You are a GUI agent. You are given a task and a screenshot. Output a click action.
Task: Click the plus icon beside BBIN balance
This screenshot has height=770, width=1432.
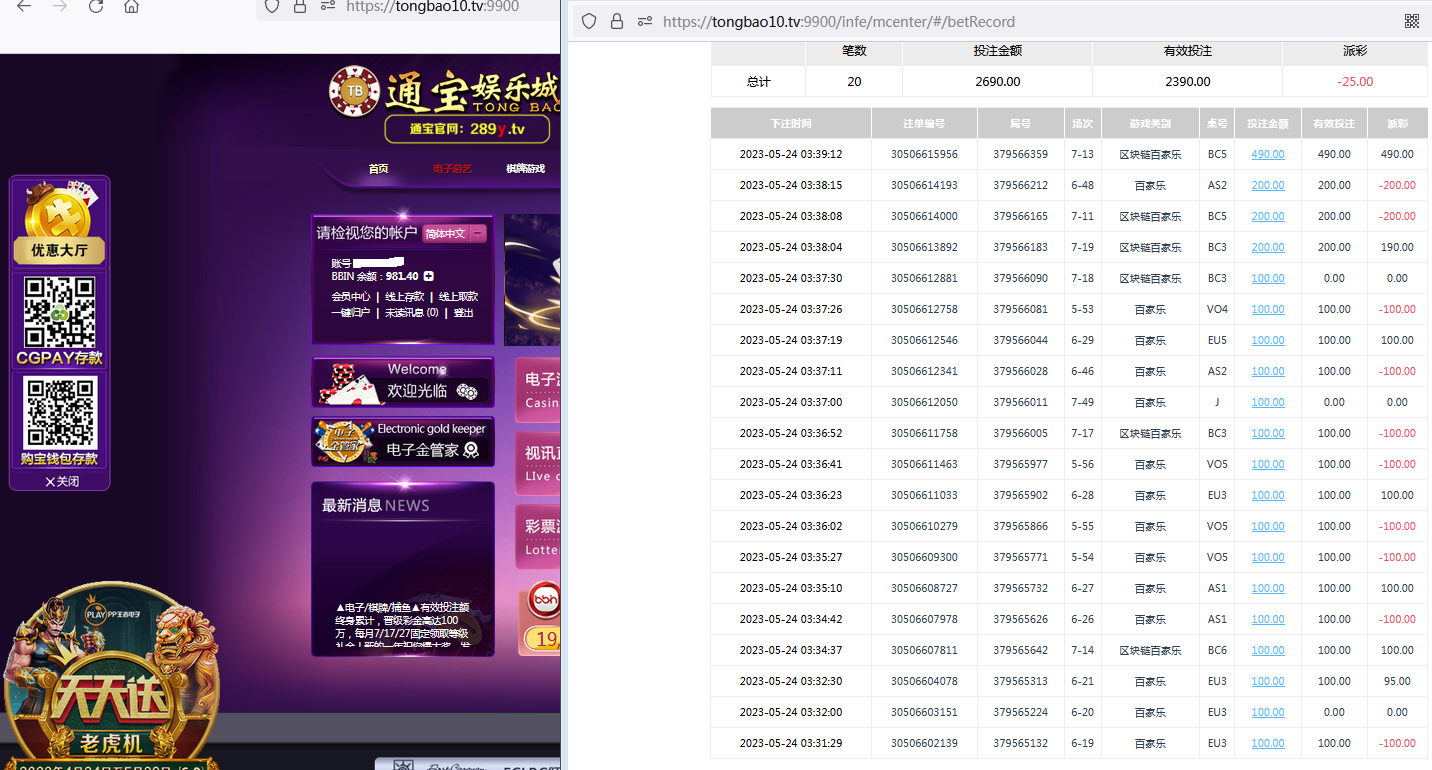tap(429, 276)
